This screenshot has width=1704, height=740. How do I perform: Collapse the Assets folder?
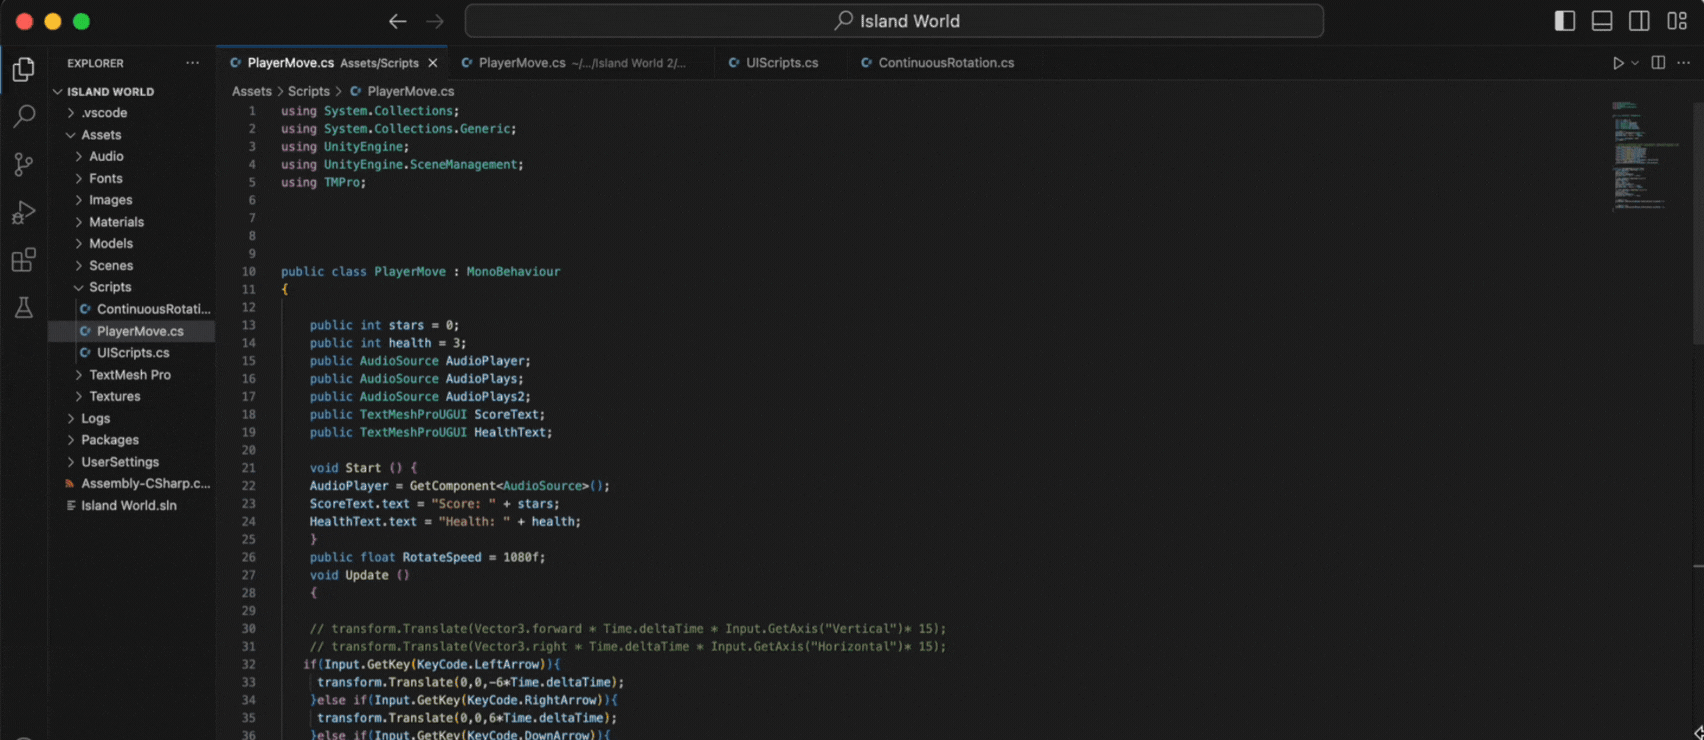(x=132, y=135)
